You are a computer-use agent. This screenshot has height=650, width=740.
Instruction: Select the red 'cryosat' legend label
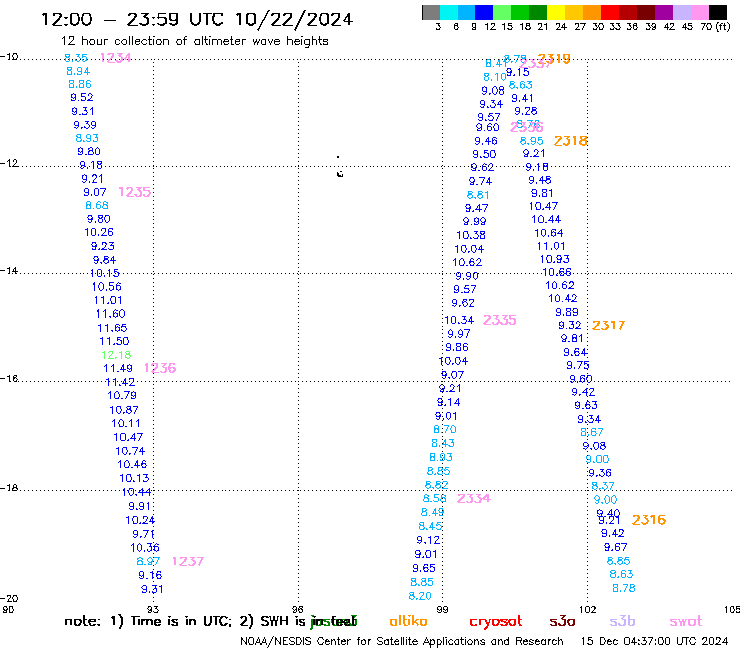pos(496,621)
